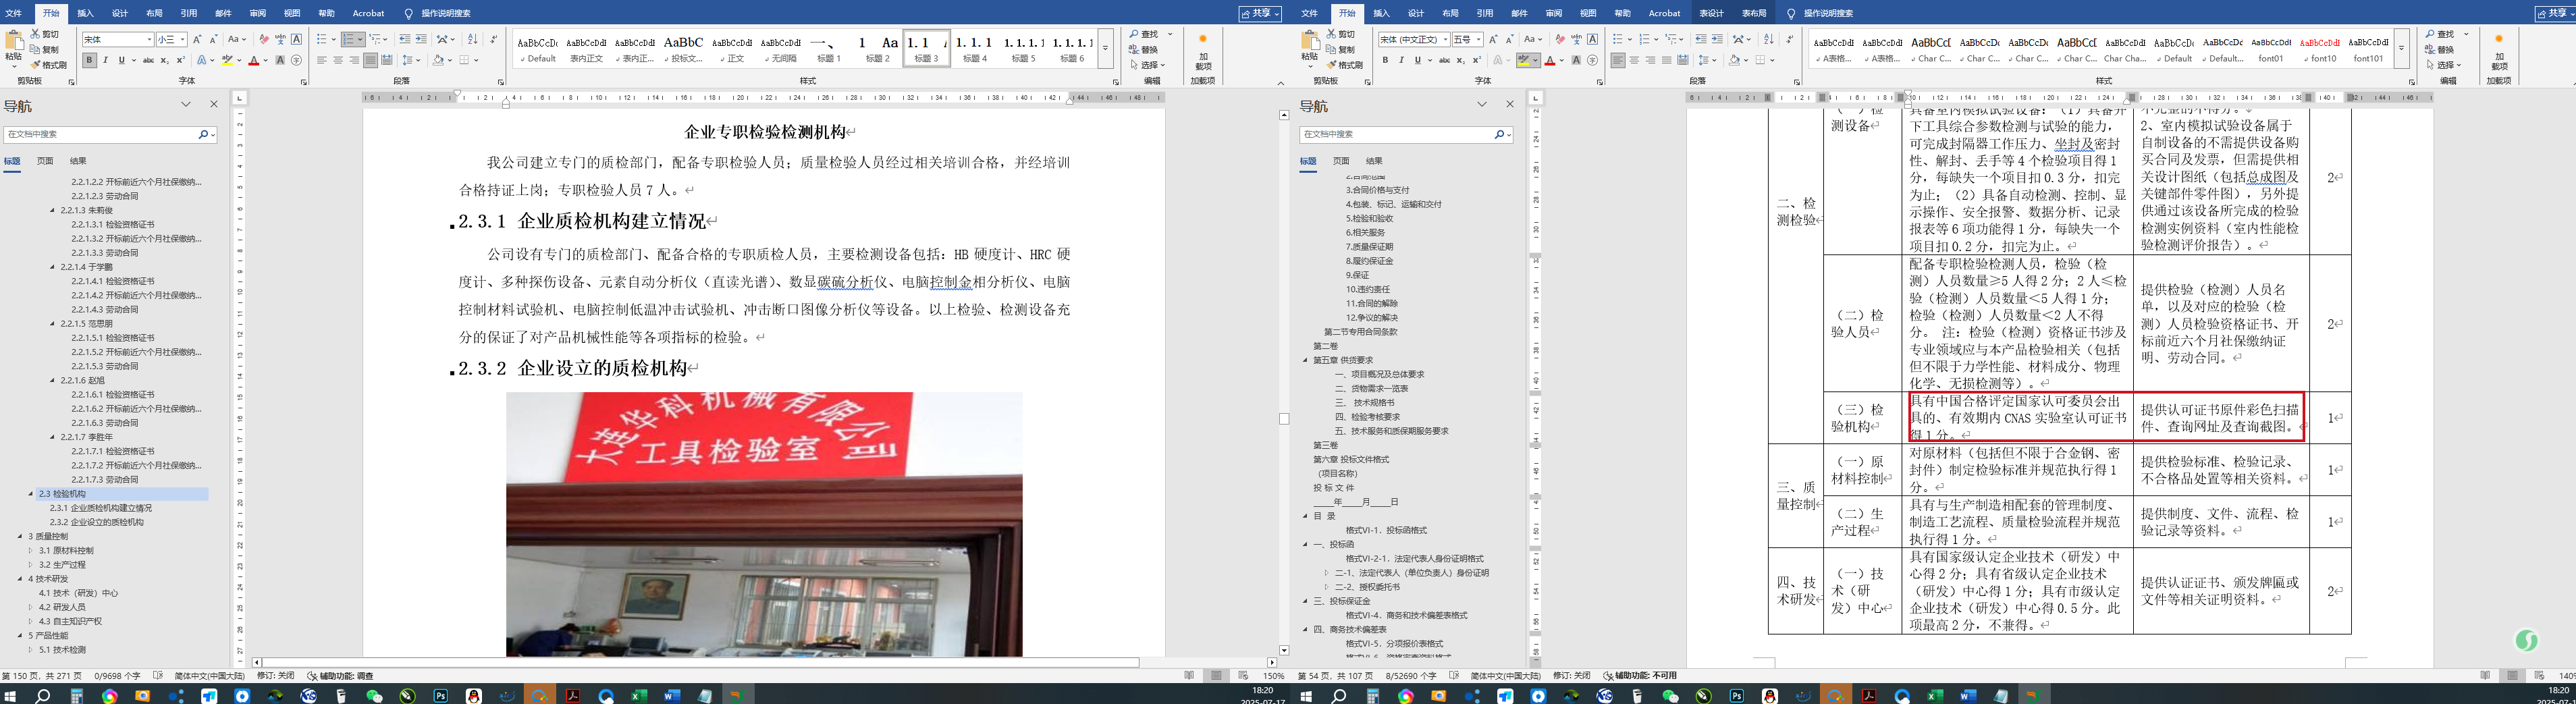Image resolution: width=2576 pixels, height=704 pixels.
Task: Click clear formatting eraser in right Word window
Action: click(x=1560, y=40)
